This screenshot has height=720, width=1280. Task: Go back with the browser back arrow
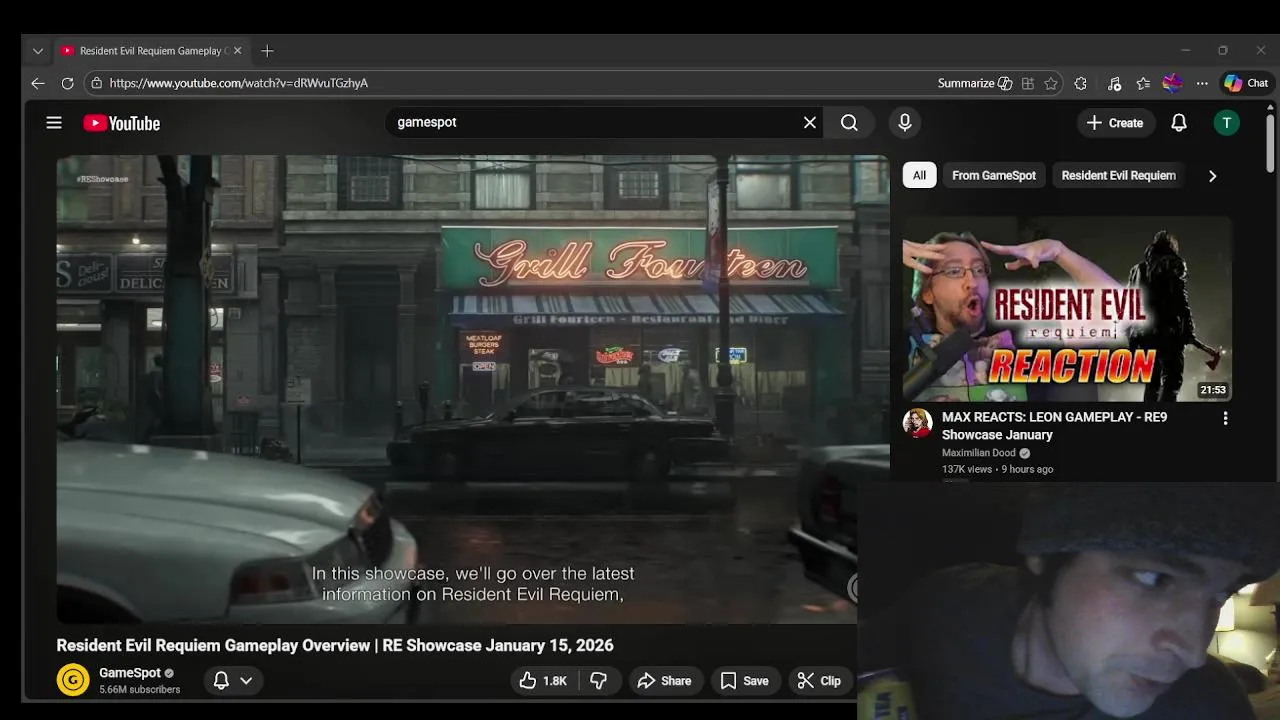38,83
